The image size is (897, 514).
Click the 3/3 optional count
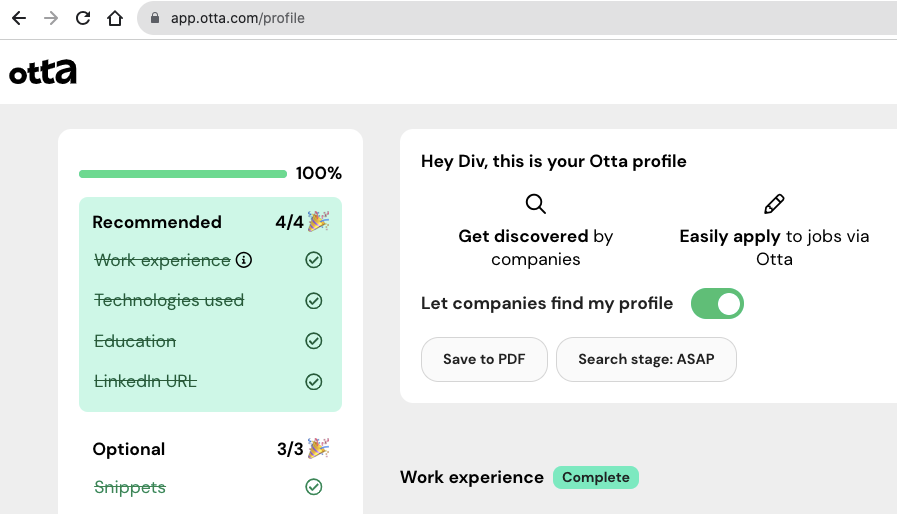pos(290,449)
